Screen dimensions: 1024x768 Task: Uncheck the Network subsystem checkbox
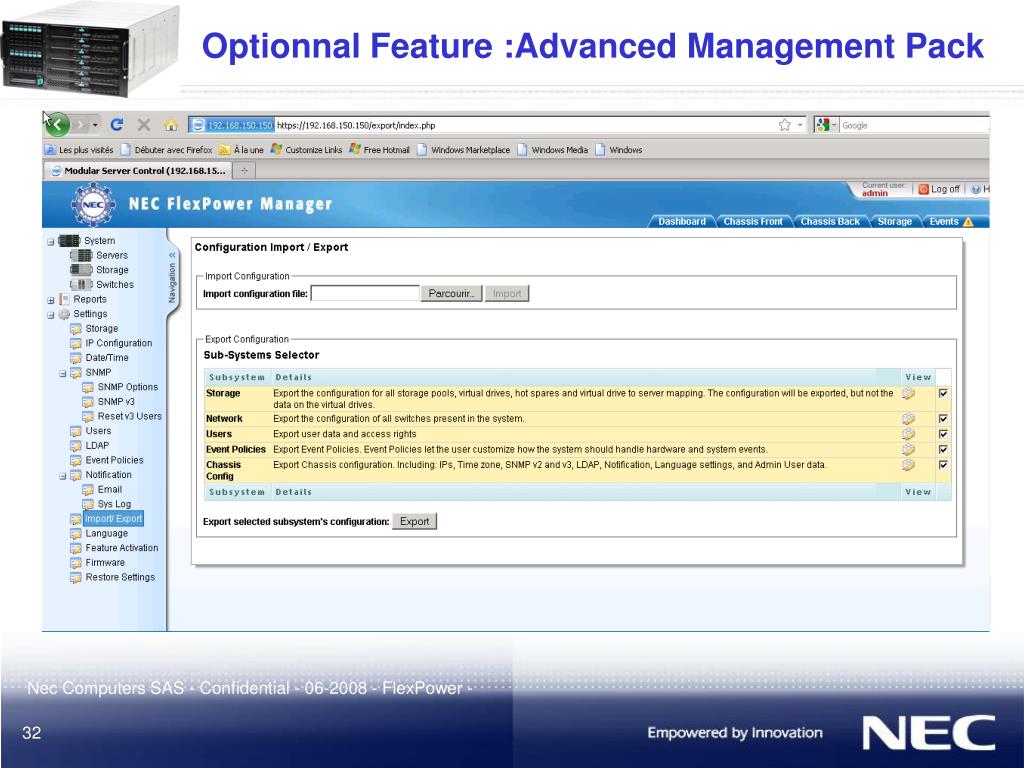[x=943, y=419]
